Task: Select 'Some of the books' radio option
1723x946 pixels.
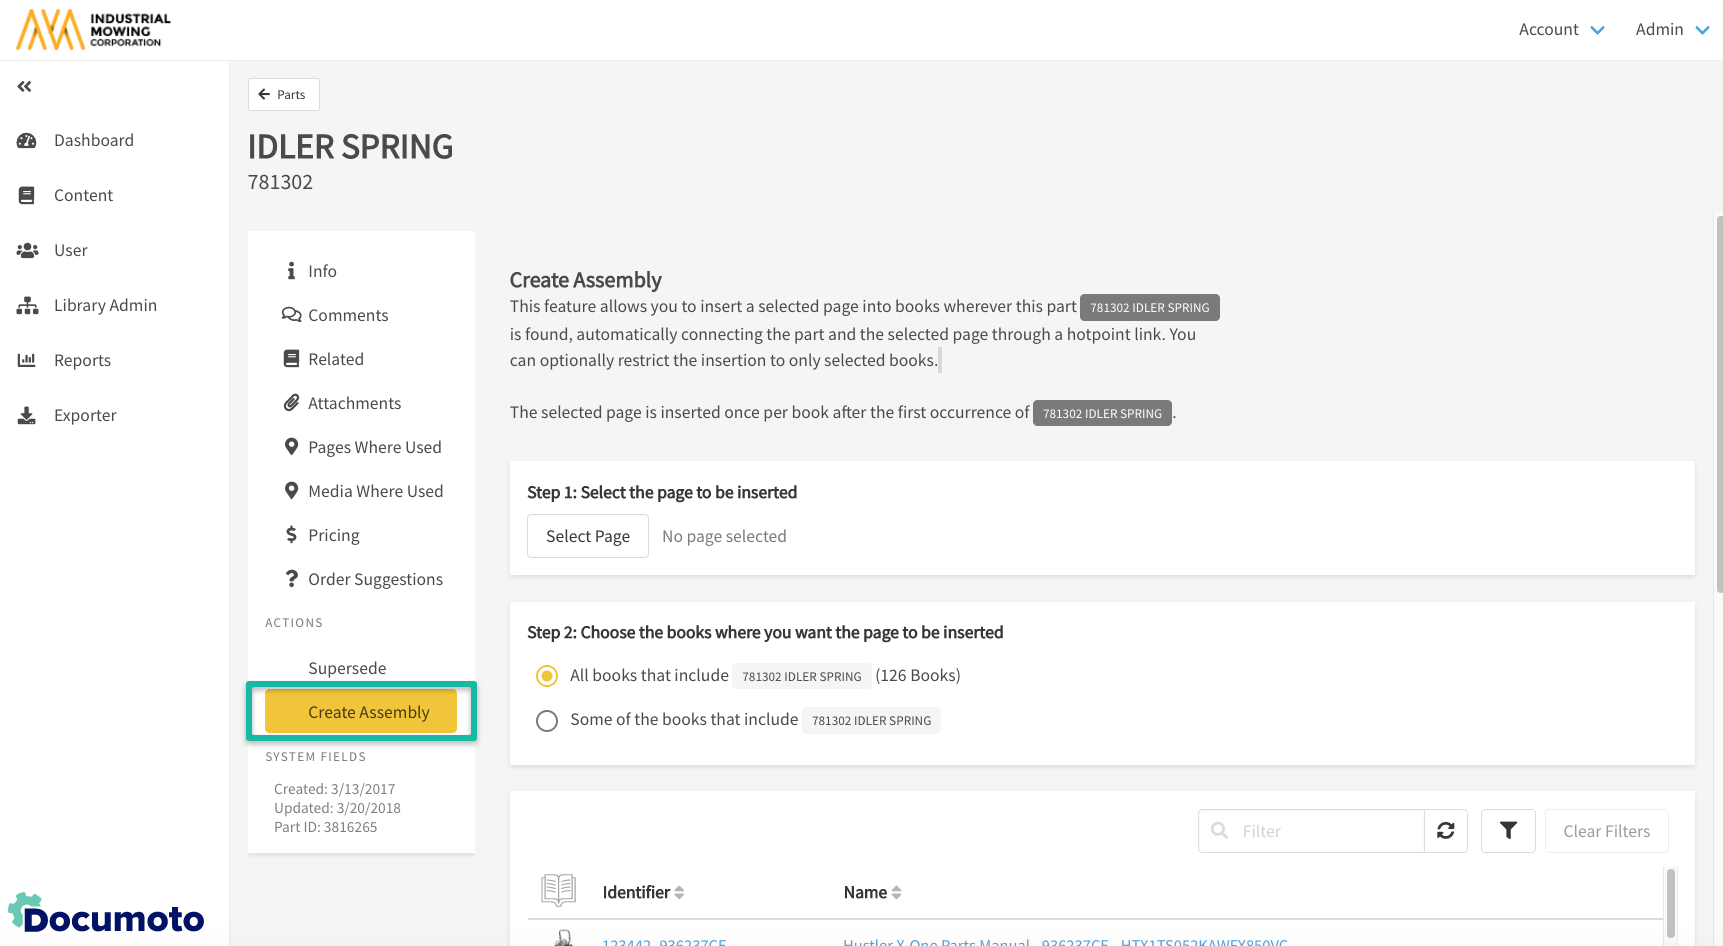Action: coord(547,721)
